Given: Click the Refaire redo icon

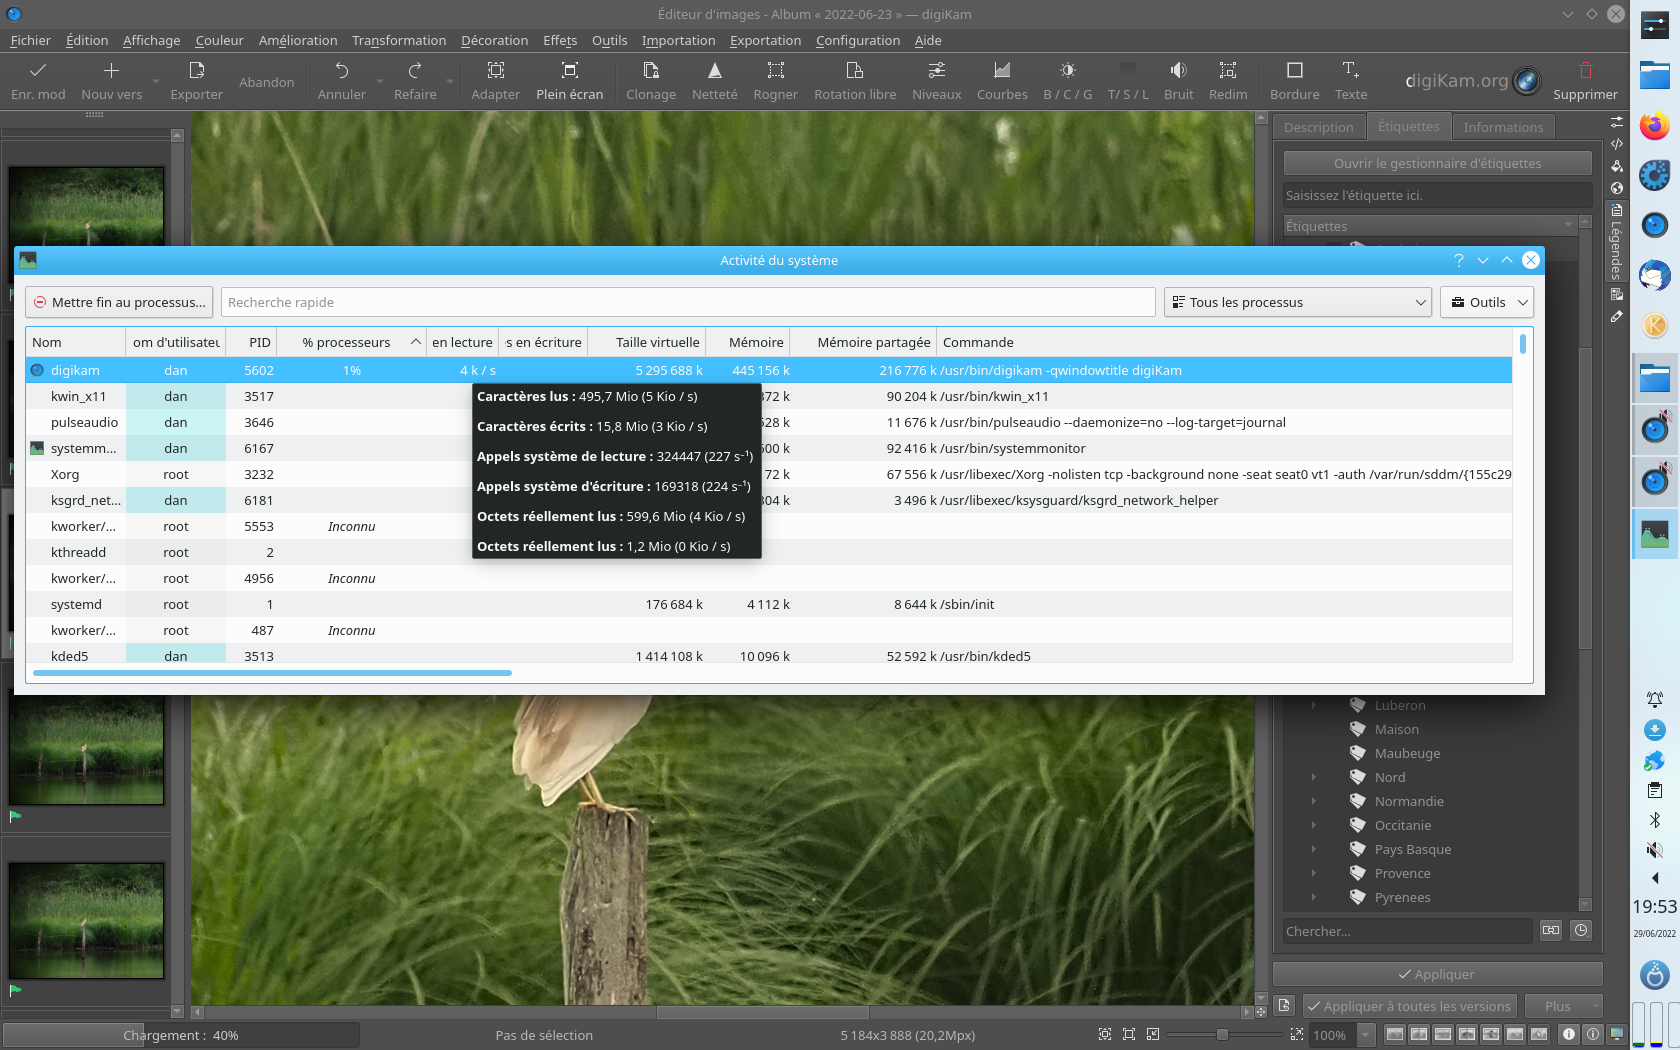Looking at the screenshot, I should [x=415, y=70].
